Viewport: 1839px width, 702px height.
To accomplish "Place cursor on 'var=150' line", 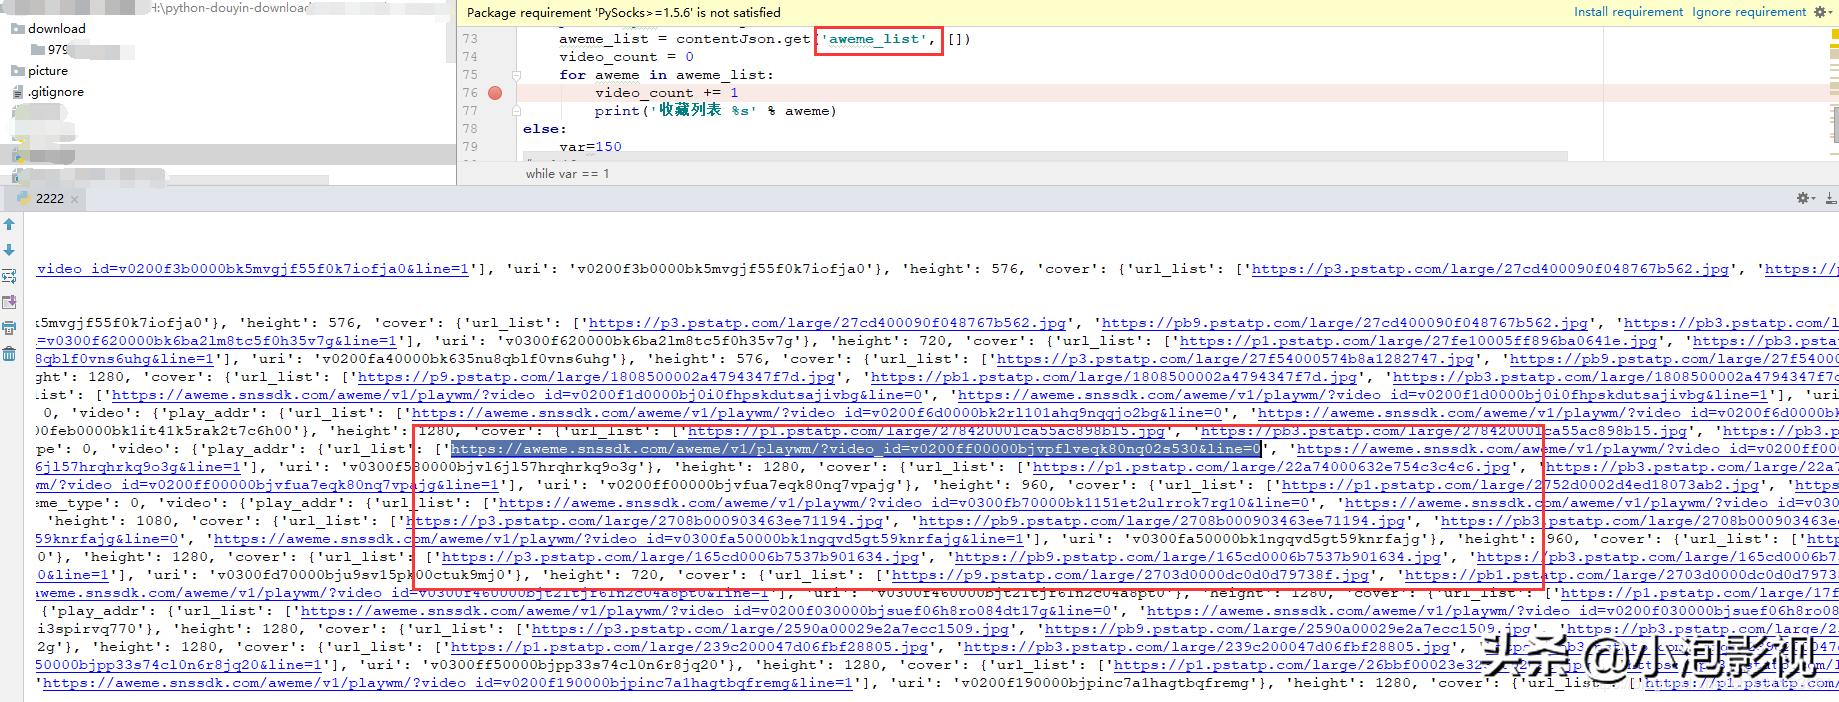I will tap(590, 147).
